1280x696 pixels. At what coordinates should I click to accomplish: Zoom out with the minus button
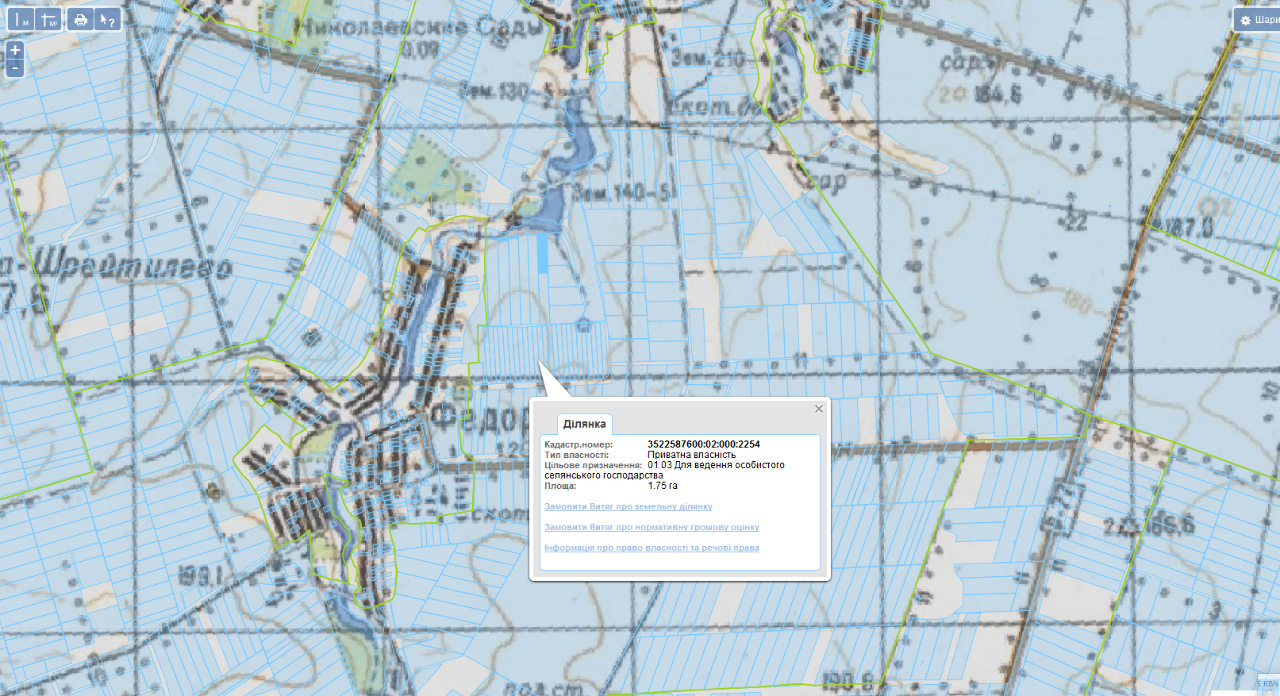coord(15,68)
